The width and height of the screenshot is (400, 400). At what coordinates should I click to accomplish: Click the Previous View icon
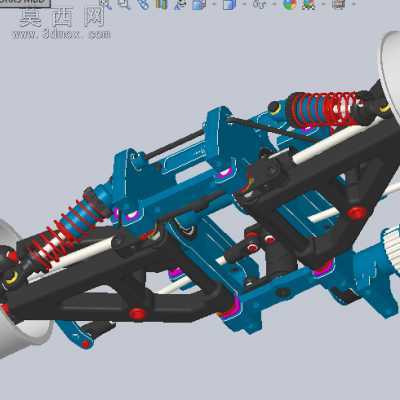143,4
